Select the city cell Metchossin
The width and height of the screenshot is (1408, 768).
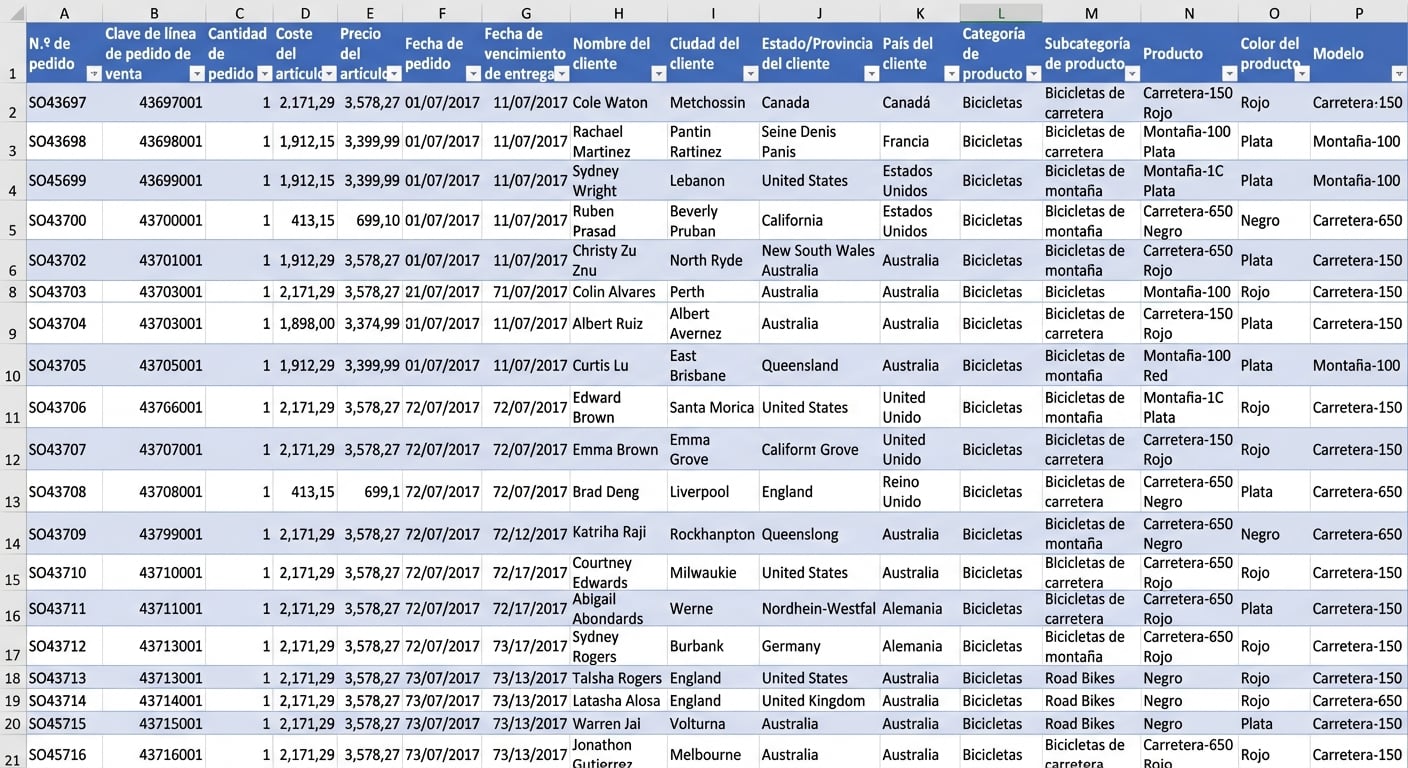point(713,103)
